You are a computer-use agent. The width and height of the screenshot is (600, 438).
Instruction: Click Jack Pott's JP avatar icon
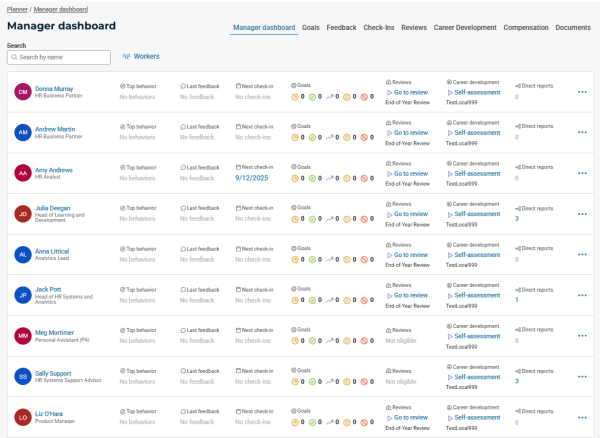click(x=22, y=295)
